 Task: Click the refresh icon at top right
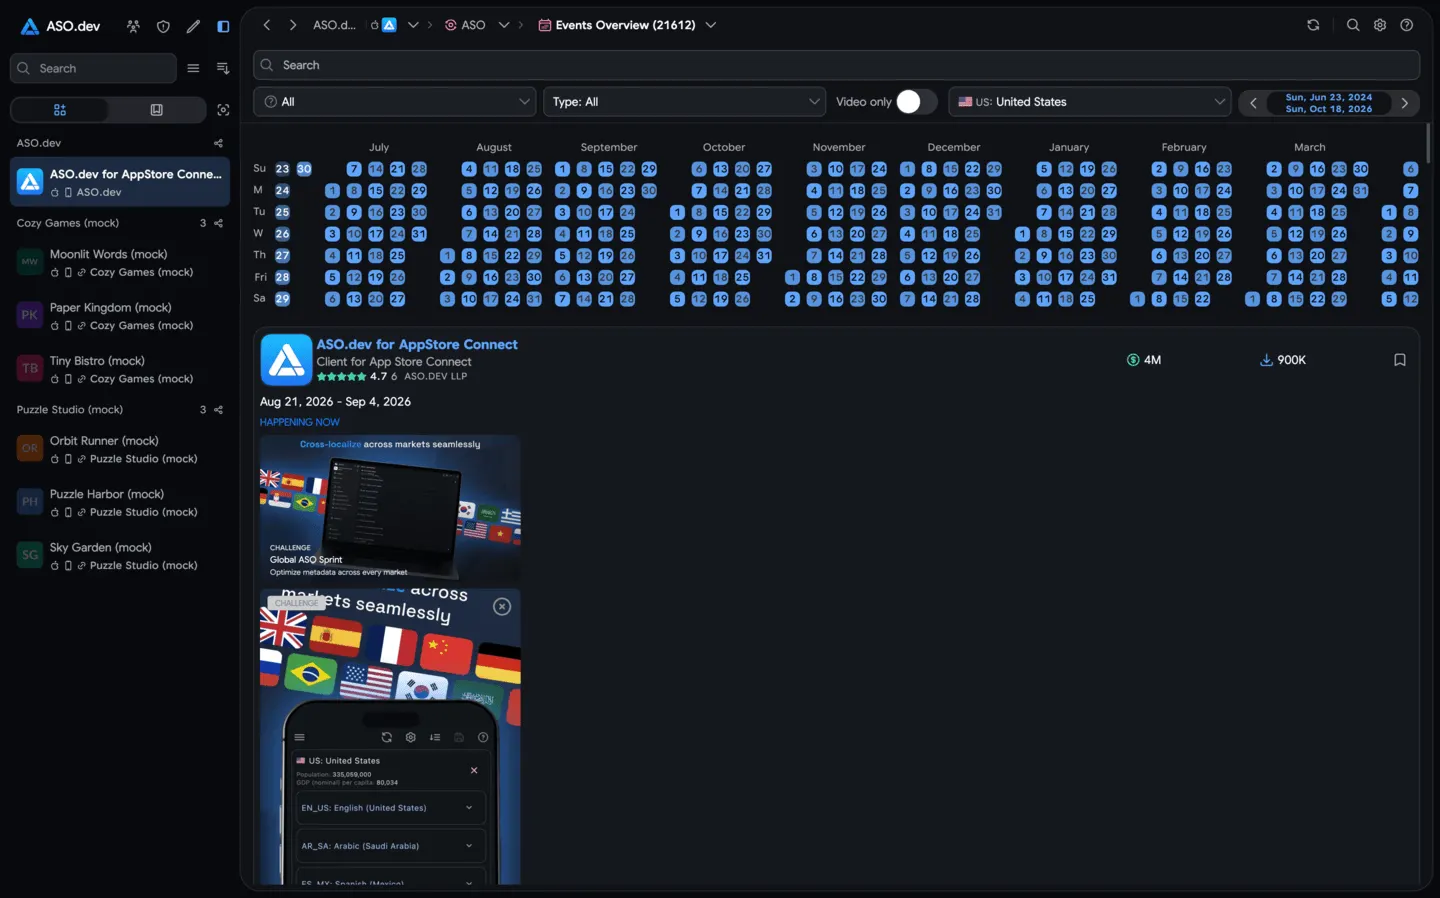click(x=1313, y=25)
